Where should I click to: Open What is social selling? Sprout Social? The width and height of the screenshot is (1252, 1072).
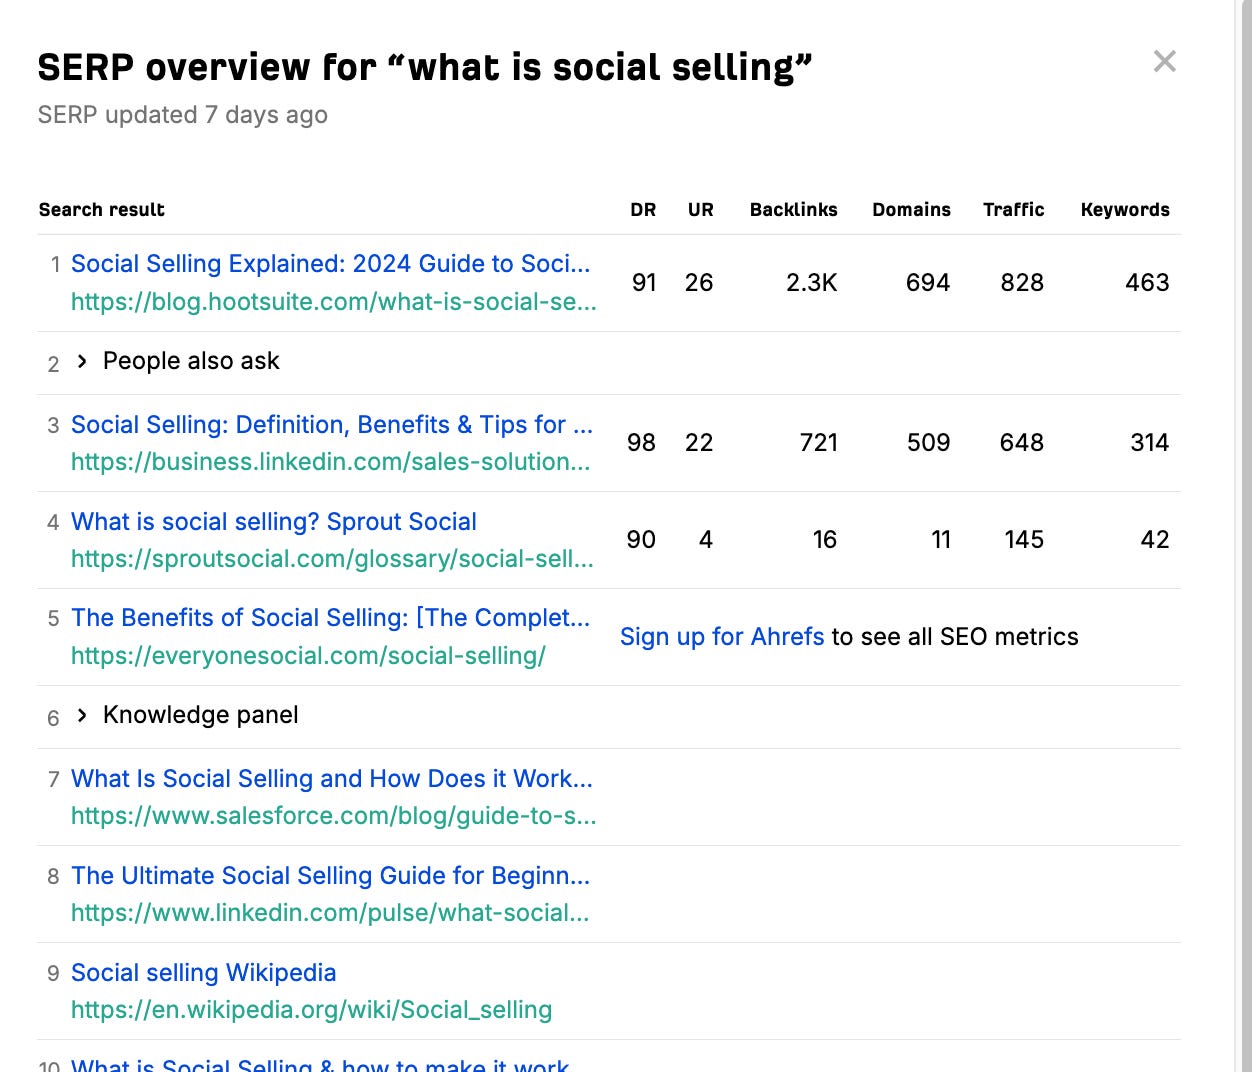[x=274, y=522]
